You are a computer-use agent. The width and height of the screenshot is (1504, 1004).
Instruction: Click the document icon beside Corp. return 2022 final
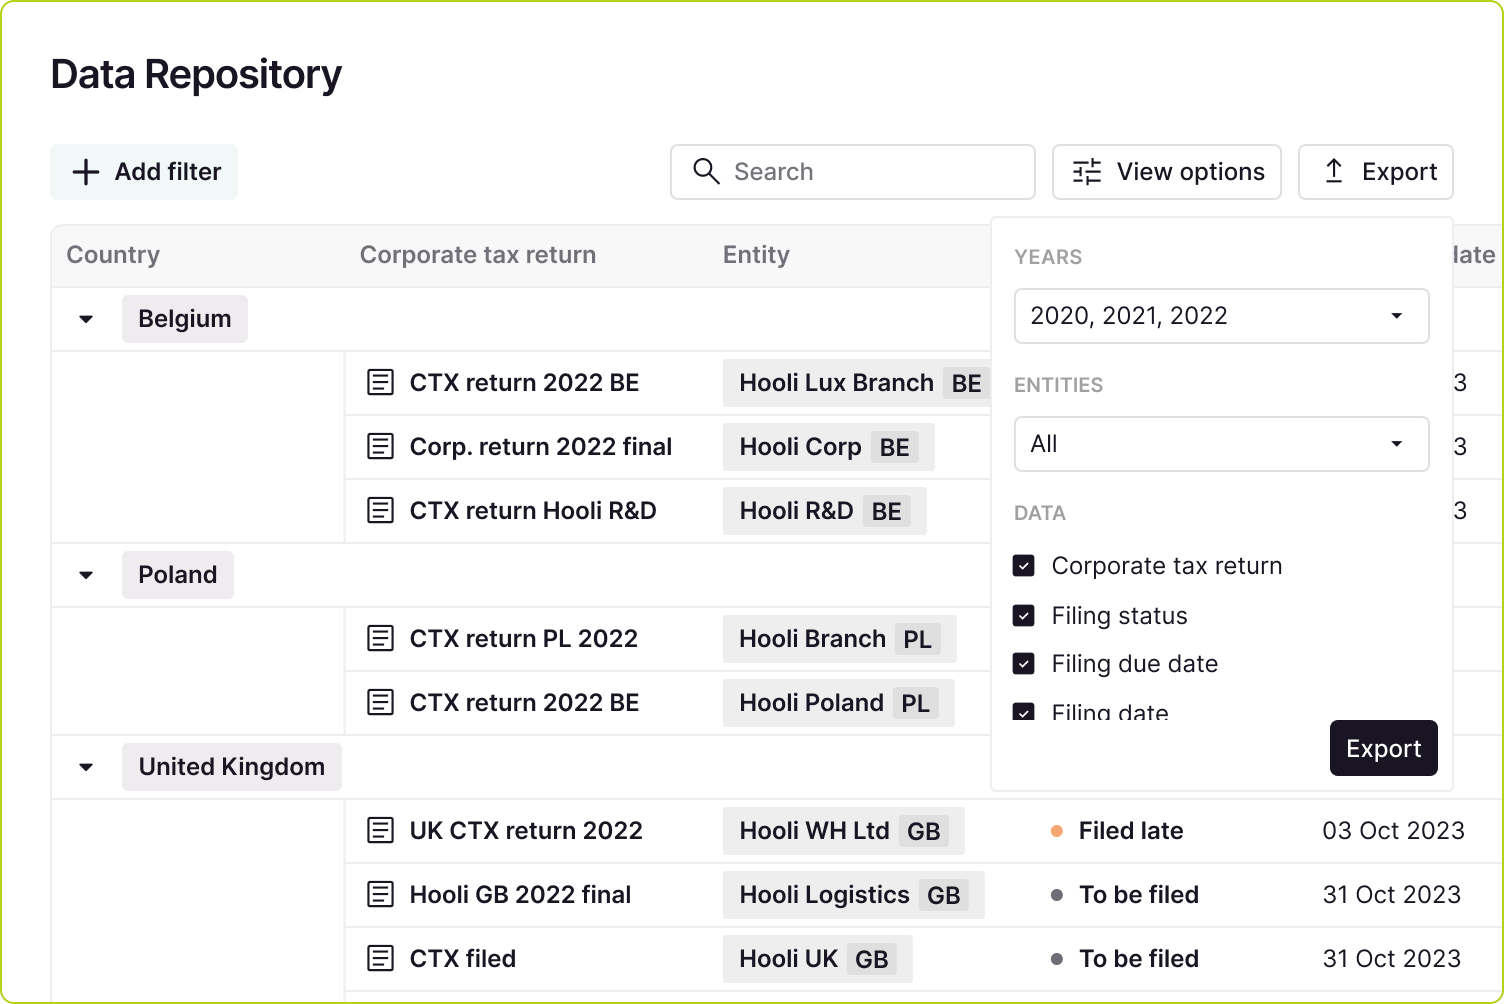[381, 447]
